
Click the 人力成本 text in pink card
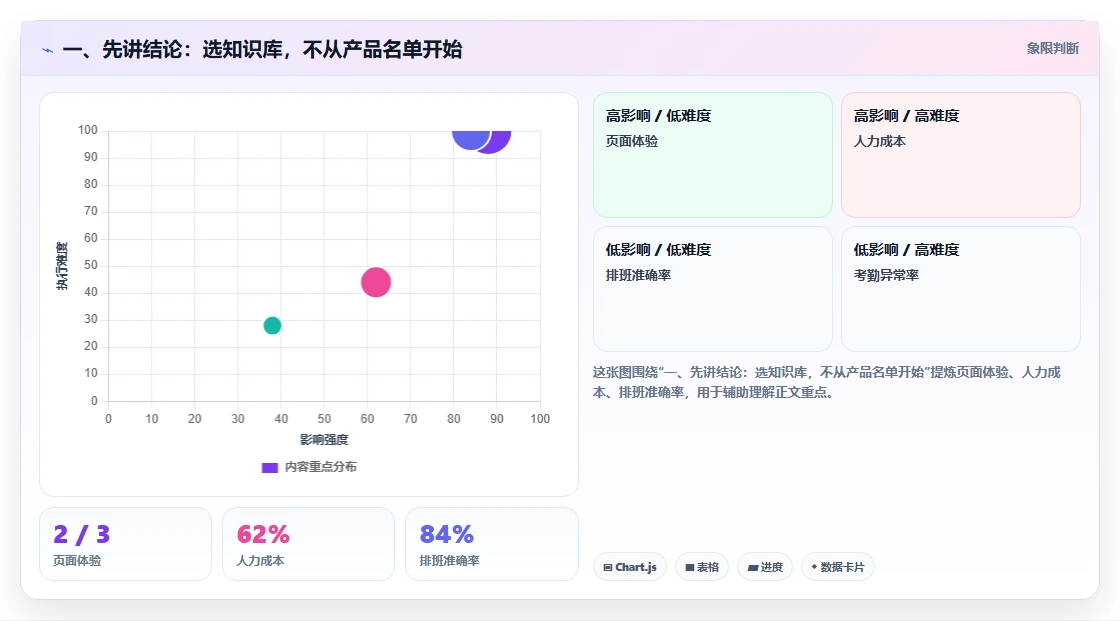[879, 141]
